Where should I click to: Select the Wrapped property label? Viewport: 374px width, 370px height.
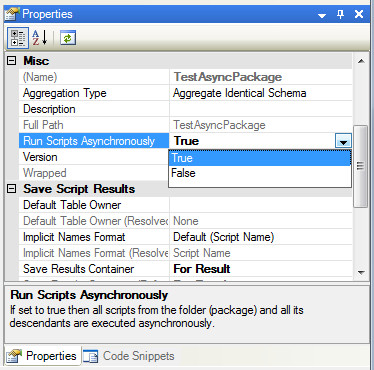94,173
